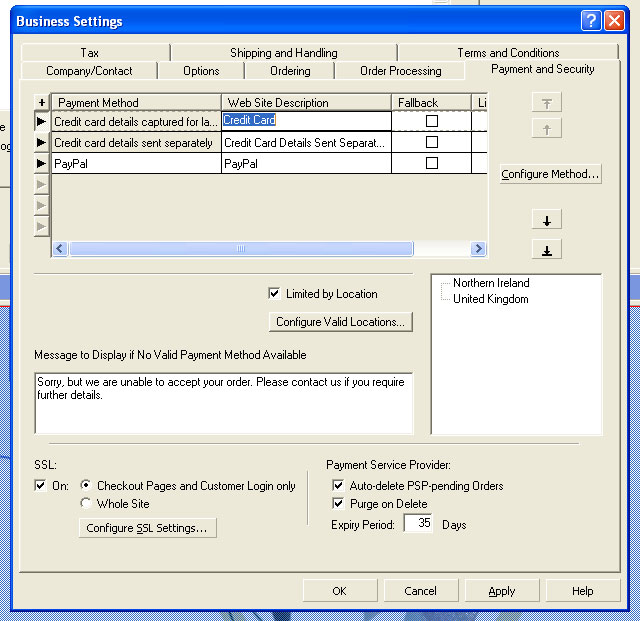
Task: Click the Configure Method button
Action: click(x=550, y=174)
